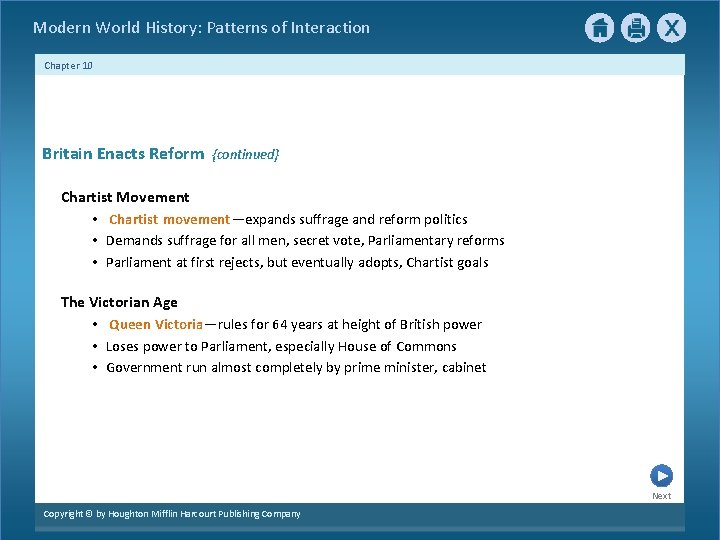Go to the Home screen icon
Image resolution: width=720 pixels, height=540 pixels.
pyautogui.click(x=599, y=28)
